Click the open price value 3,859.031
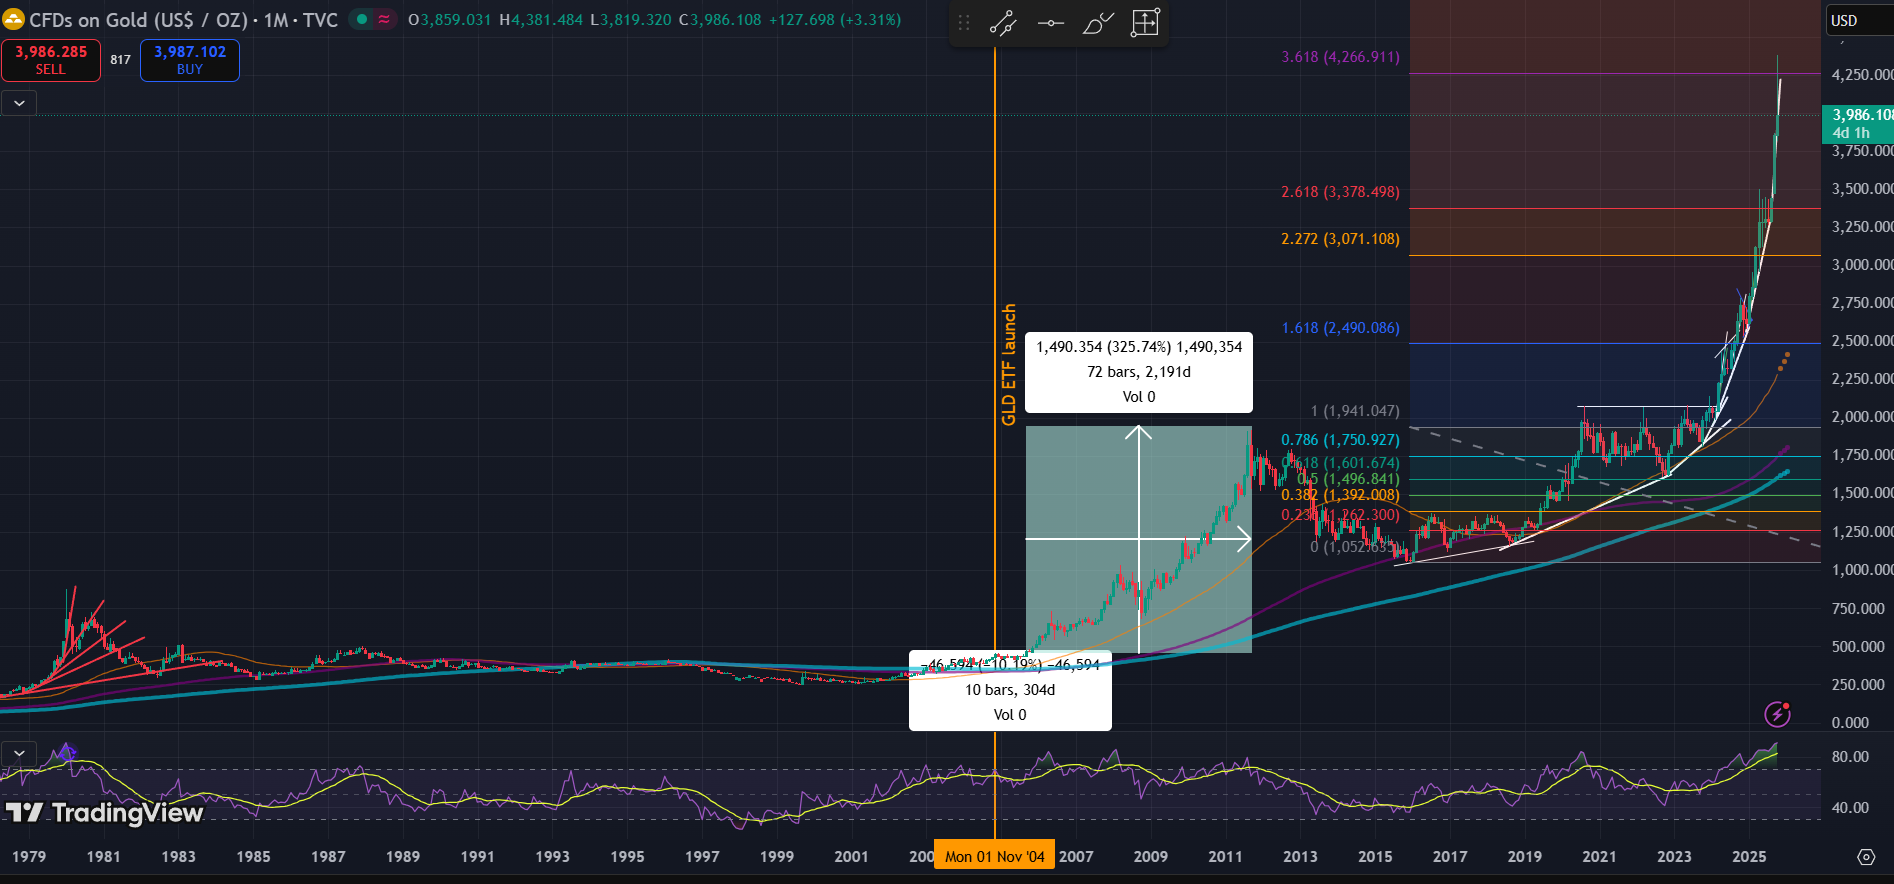Image resolution: width=1894 pixels, height=884 pixels. 455,20
